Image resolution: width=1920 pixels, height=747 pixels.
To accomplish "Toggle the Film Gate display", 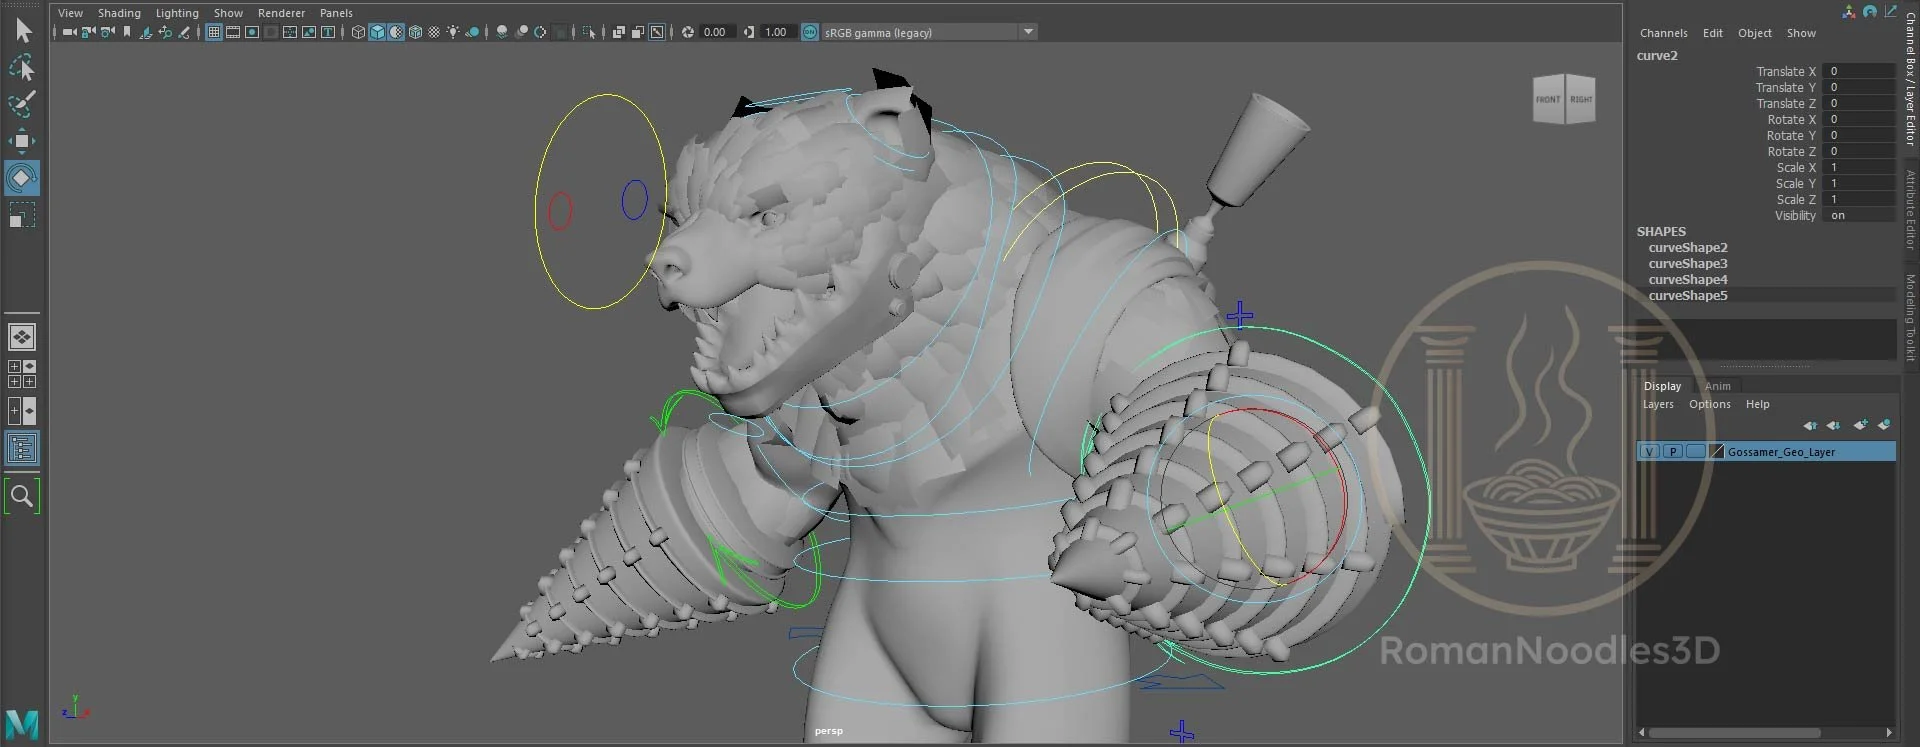I will click(x=233, y=32).
